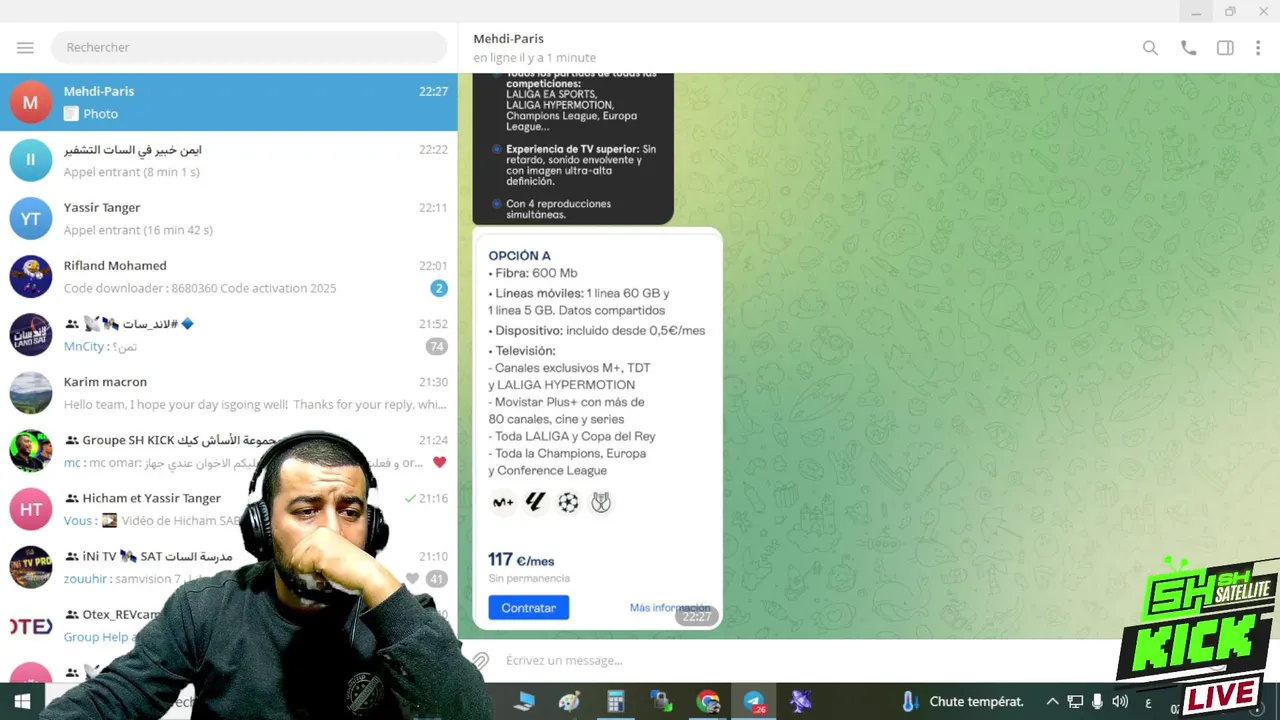Click the network tray icon

(x=1075, y=702)
